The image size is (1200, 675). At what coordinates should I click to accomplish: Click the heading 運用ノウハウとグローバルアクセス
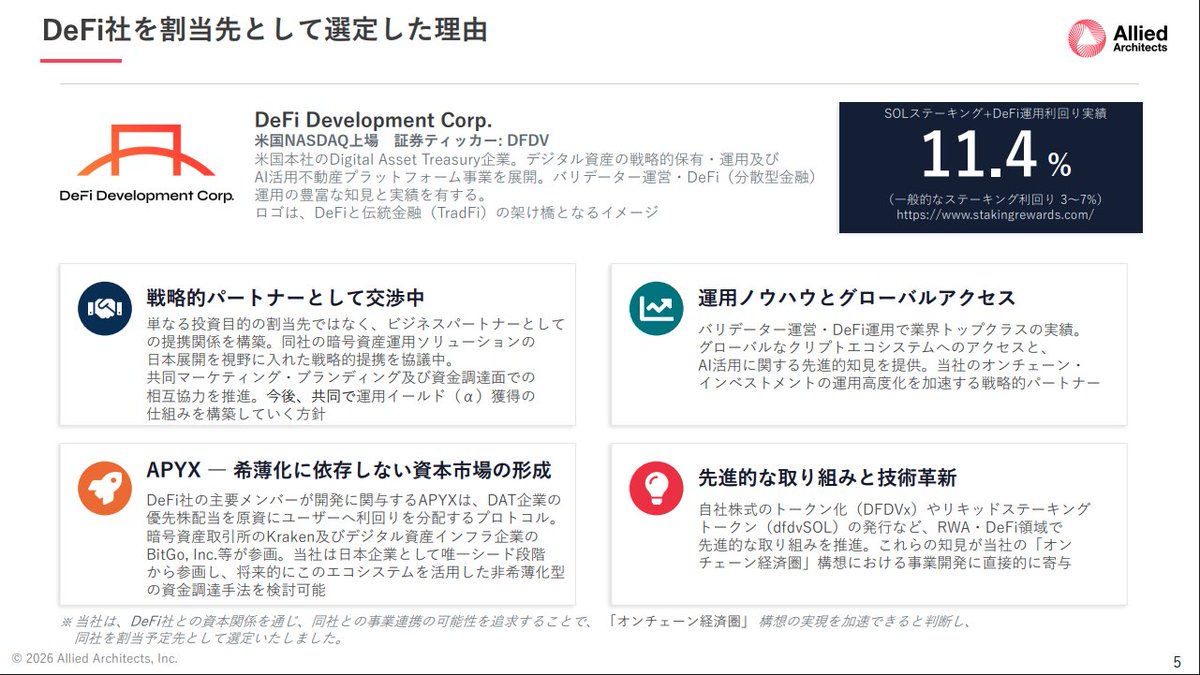(856, 297)
